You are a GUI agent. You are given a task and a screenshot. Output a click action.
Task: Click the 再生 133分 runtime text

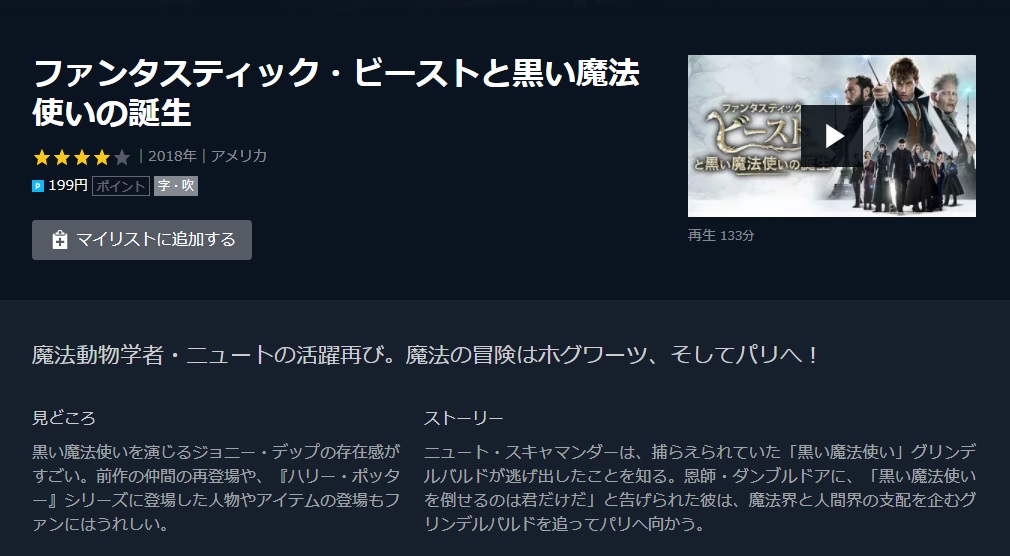(721, 236)
